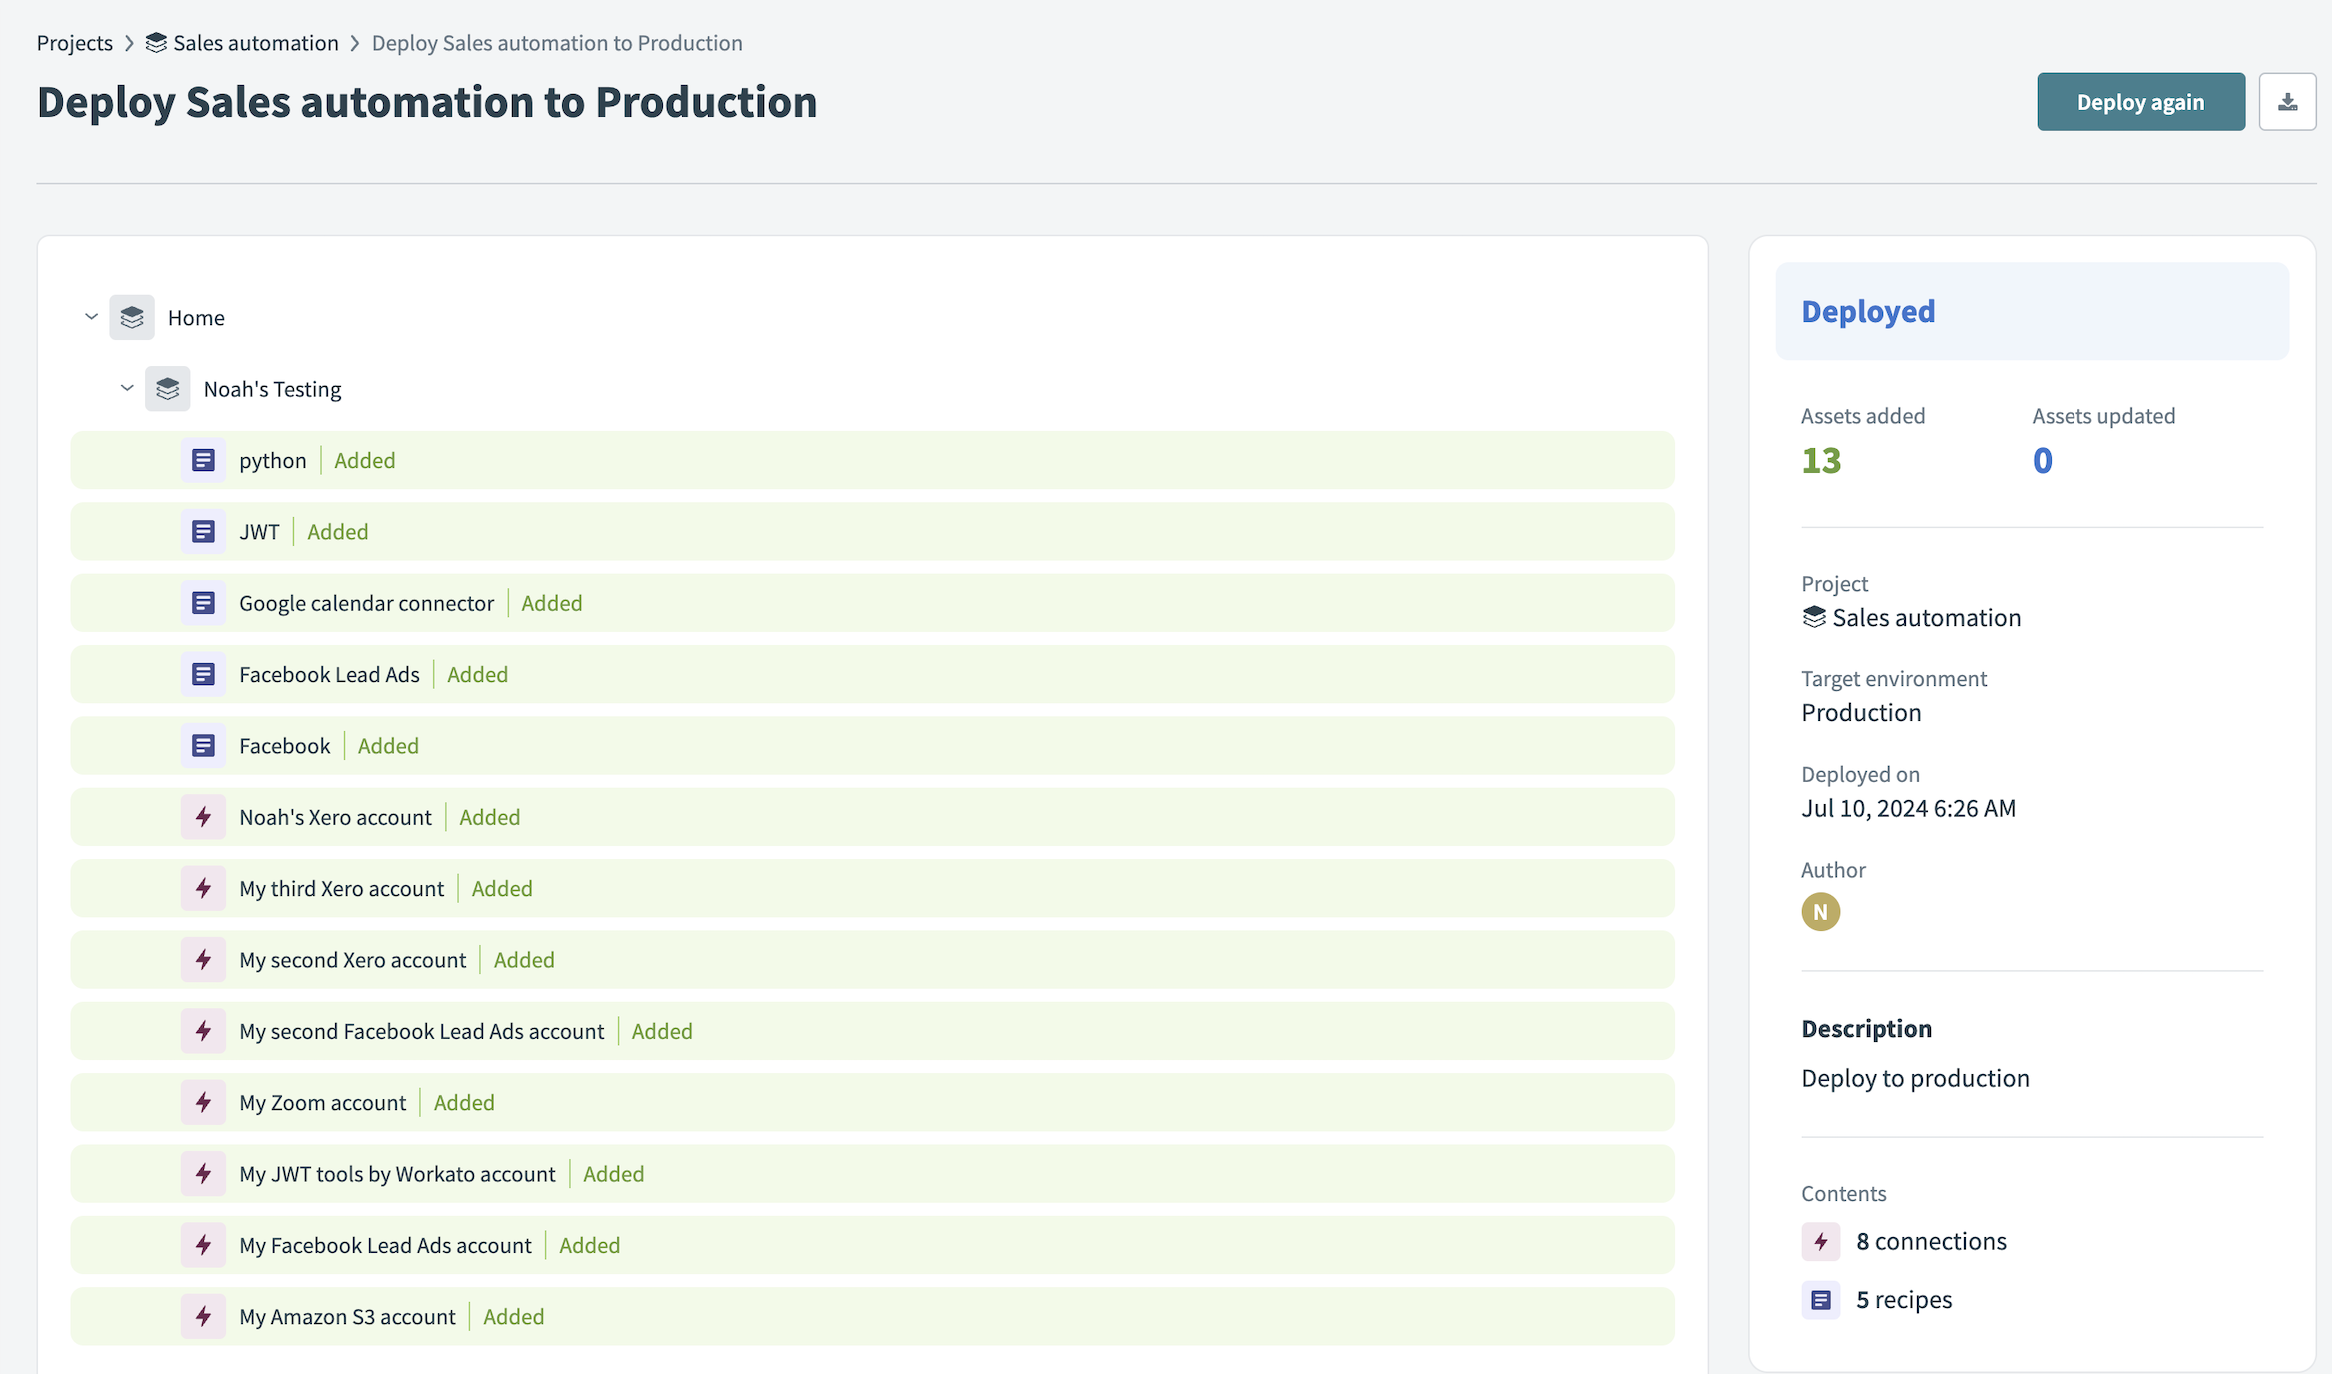Click the Sales automation icon in breadcrumb
The height and width of the screenshot is (1374, 2332).
[x=155, y=42]
